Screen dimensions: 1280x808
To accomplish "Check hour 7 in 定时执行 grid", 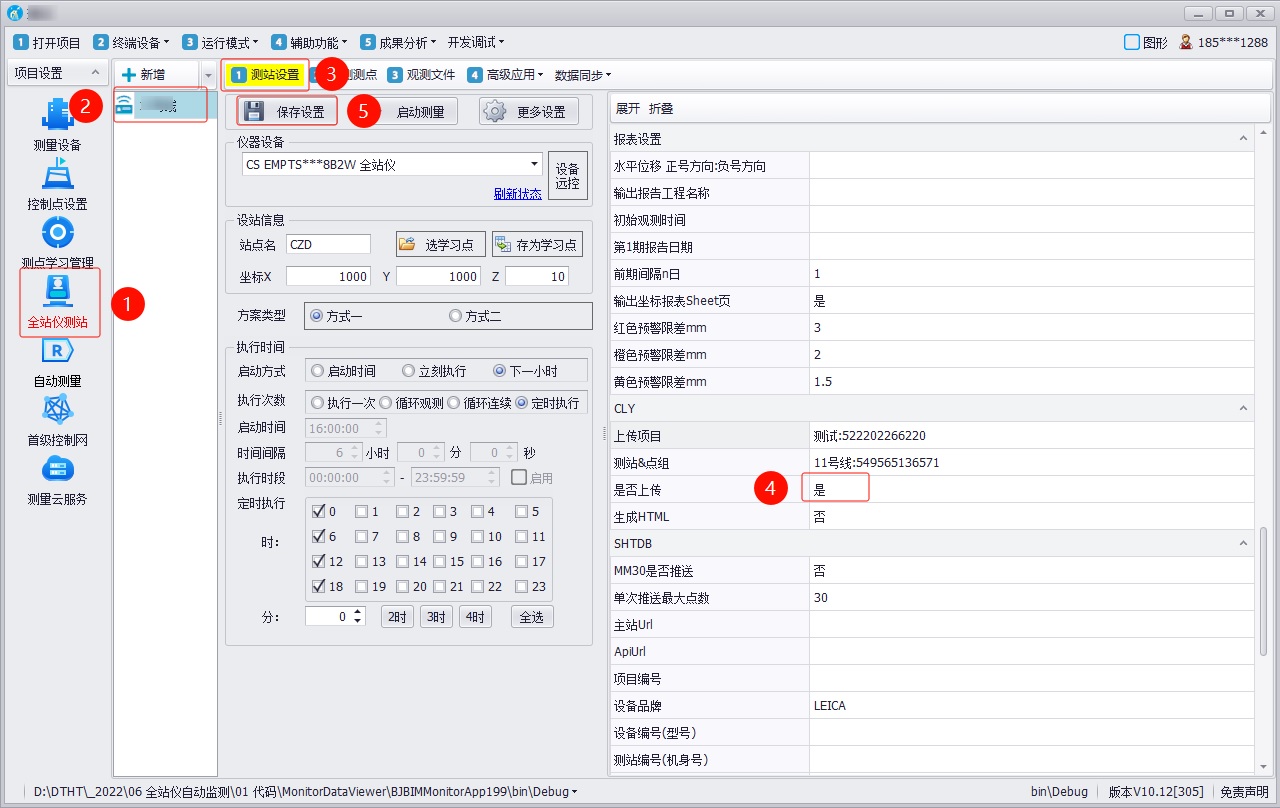I will tap(362, 537).
